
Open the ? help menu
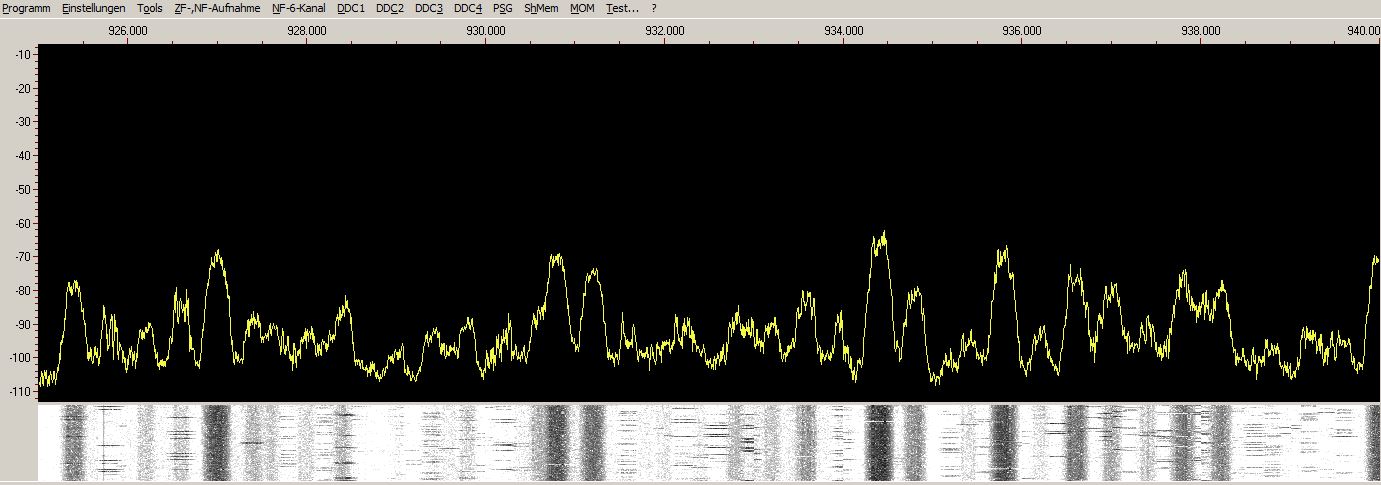(654, 8)
